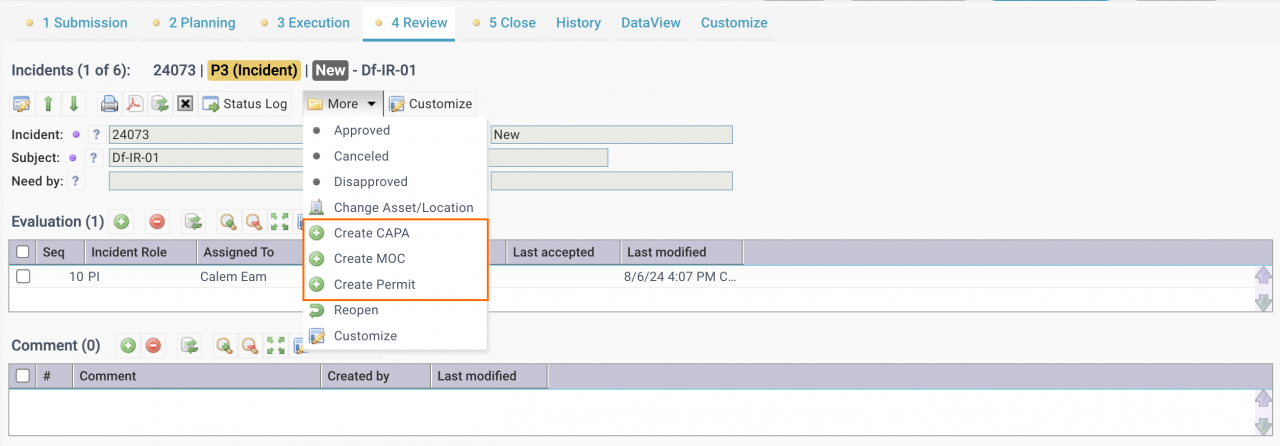Choose Create Permit from the More menu
Screen dimensions: 1280x446
[x=374, y=285]
